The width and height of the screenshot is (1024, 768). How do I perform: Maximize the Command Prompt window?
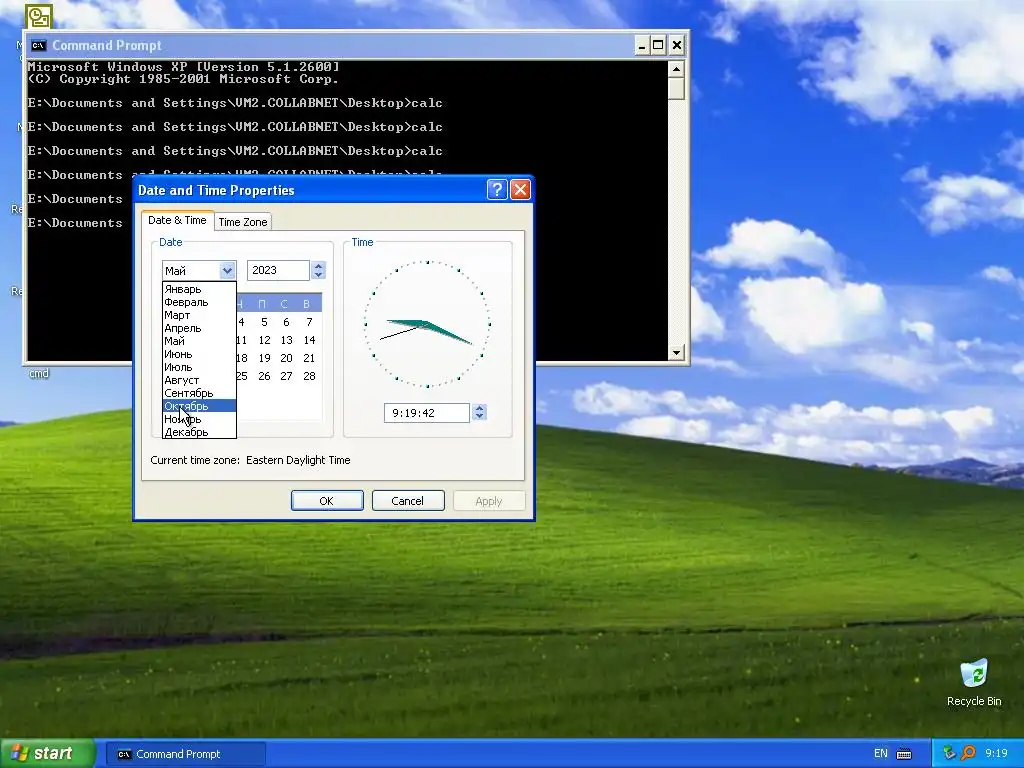coord(658,45)
